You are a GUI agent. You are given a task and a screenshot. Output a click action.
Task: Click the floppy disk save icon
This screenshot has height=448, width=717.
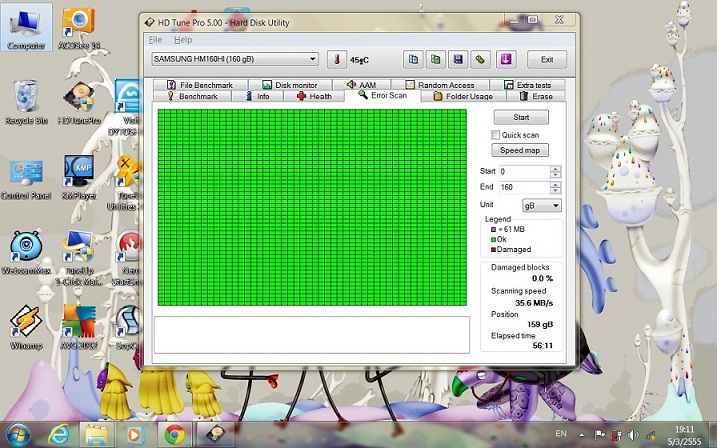pyautogui.click(x=457, y=59)
